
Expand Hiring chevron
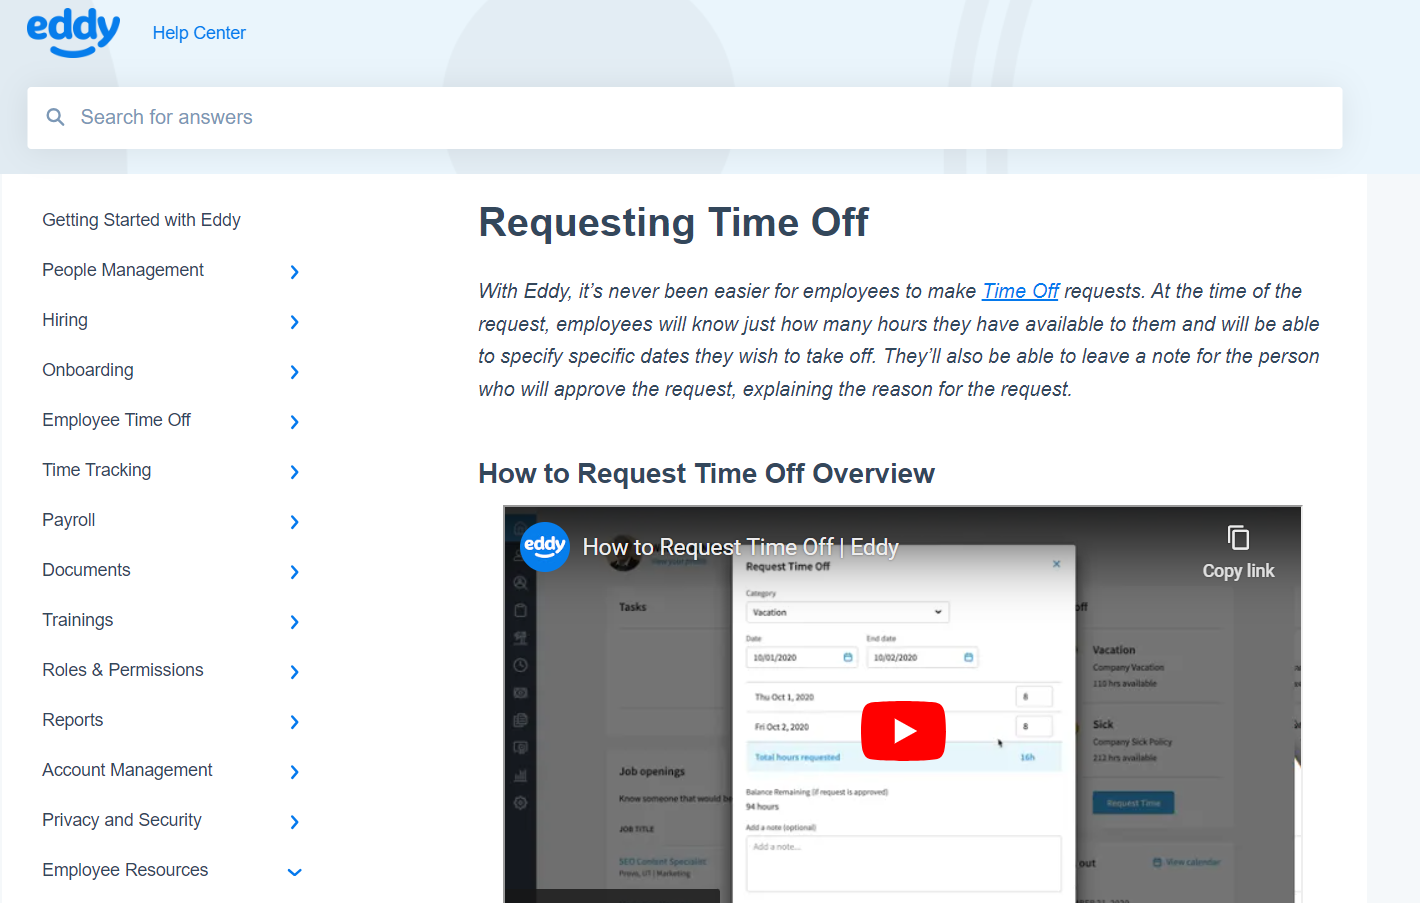click(294, 322)
